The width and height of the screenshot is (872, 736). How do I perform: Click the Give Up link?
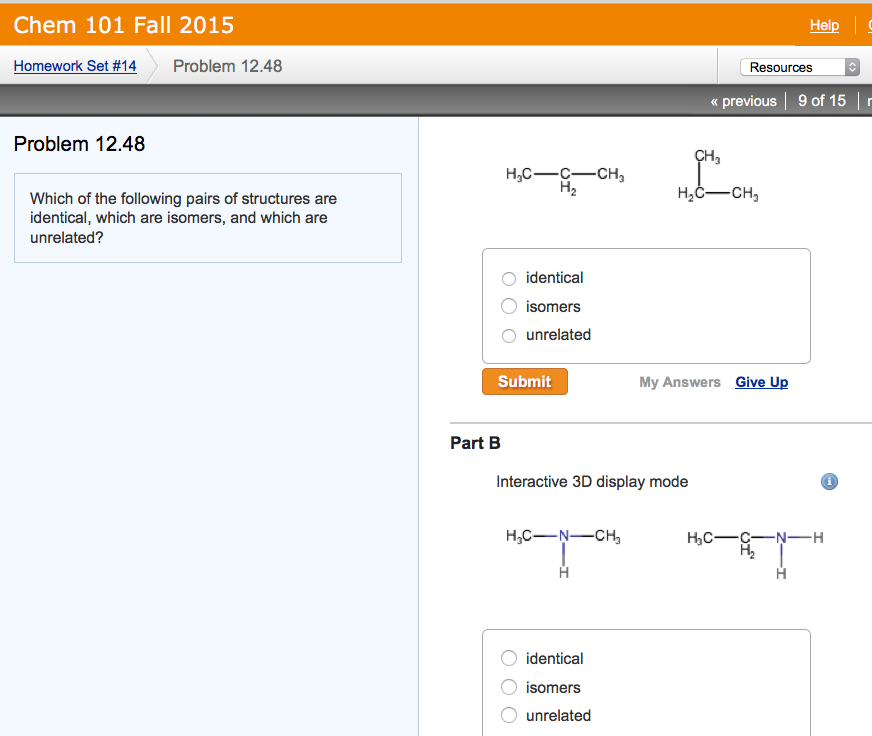click(x=761, y=381)
